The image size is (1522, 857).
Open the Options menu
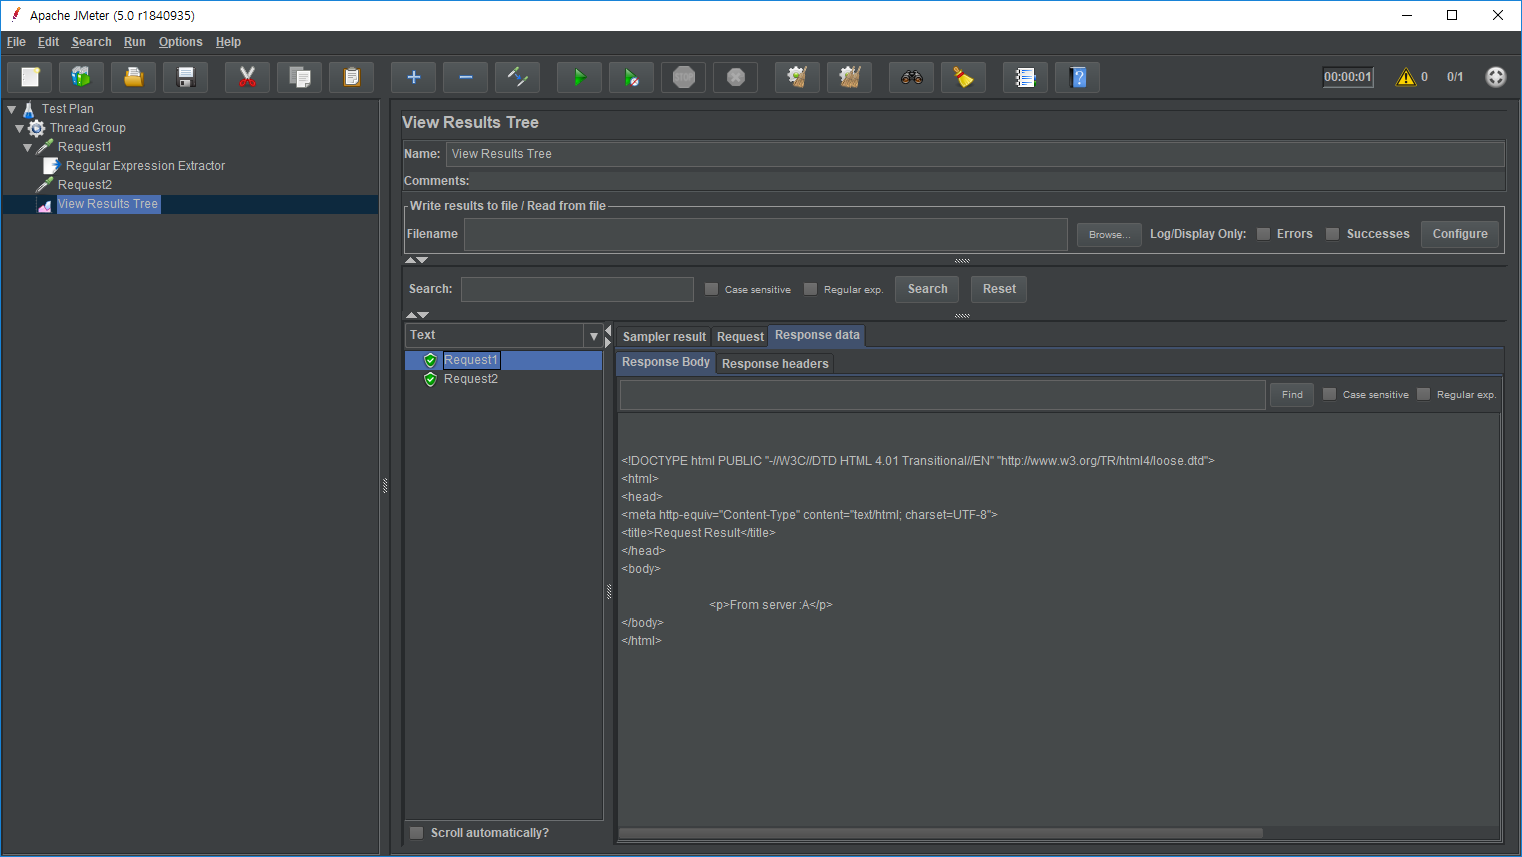point(180,42)
